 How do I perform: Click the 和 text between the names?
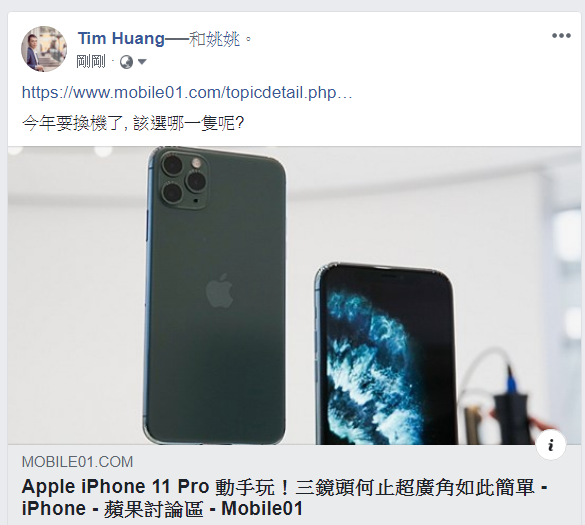(x=197, y=39)
